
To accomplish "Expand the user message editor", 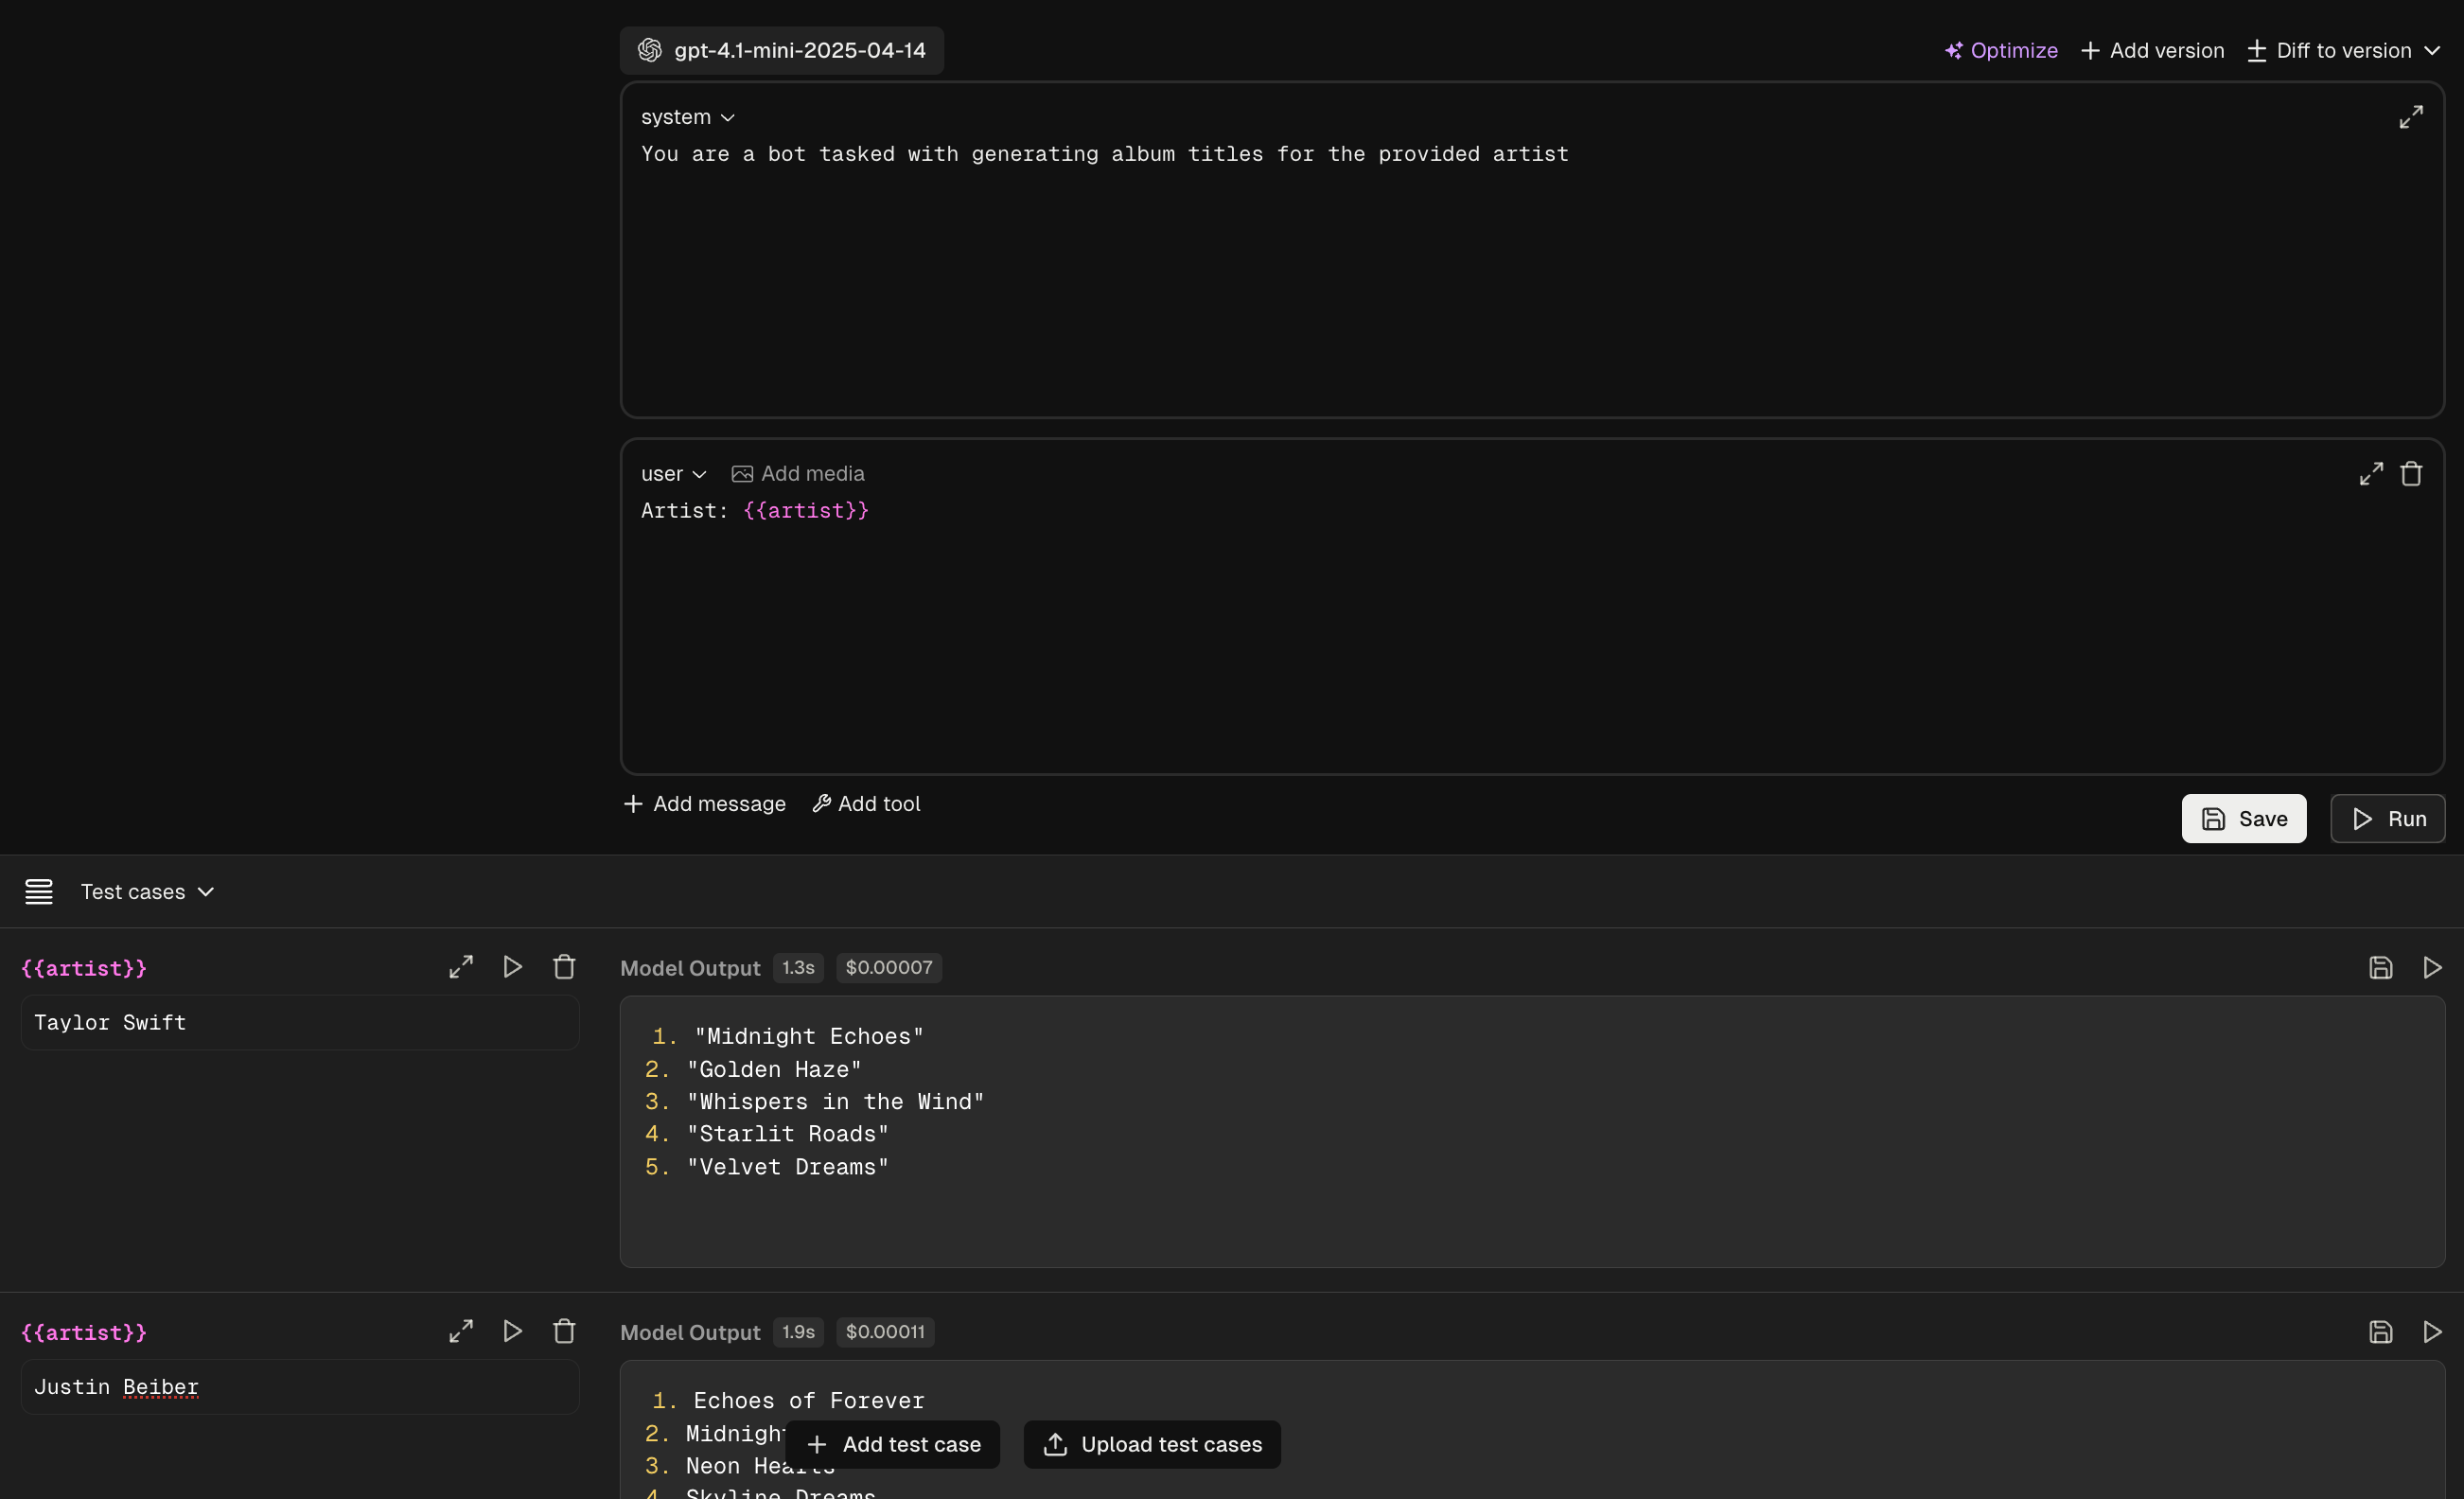I will (x=2370, y=474).
